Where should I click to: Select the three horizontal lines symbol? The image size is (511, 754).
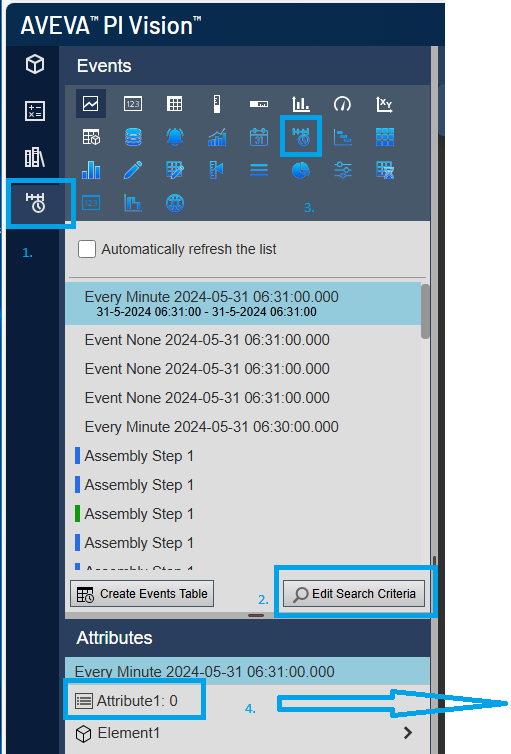(259, 170)
